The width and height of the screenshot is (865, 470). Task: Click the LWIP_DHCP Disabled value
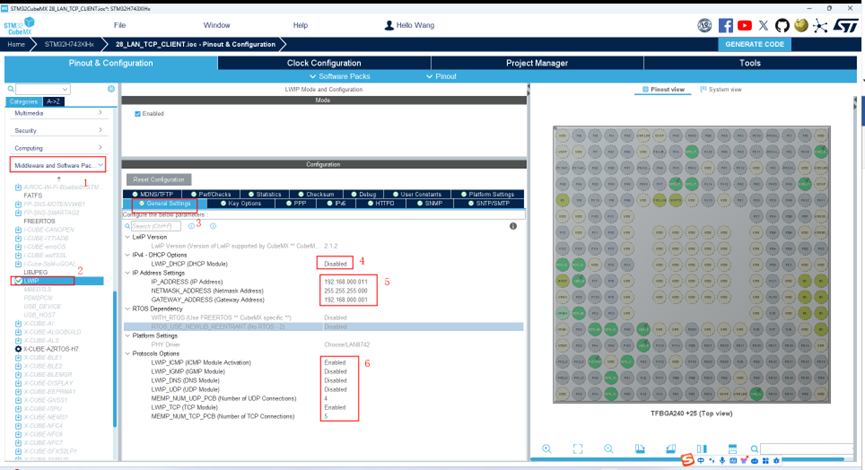[x=335, y=264]
